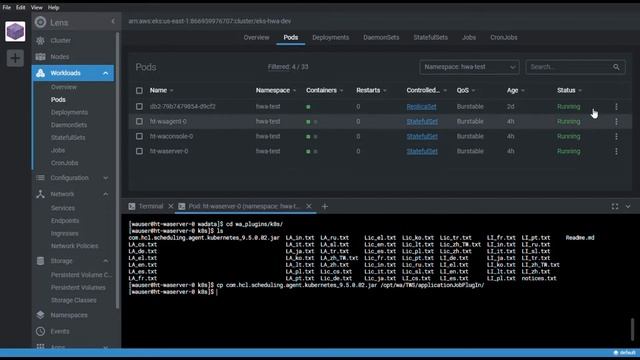
Task: Open Namespaces via its layers icon
Action: [x=40, y=315]
